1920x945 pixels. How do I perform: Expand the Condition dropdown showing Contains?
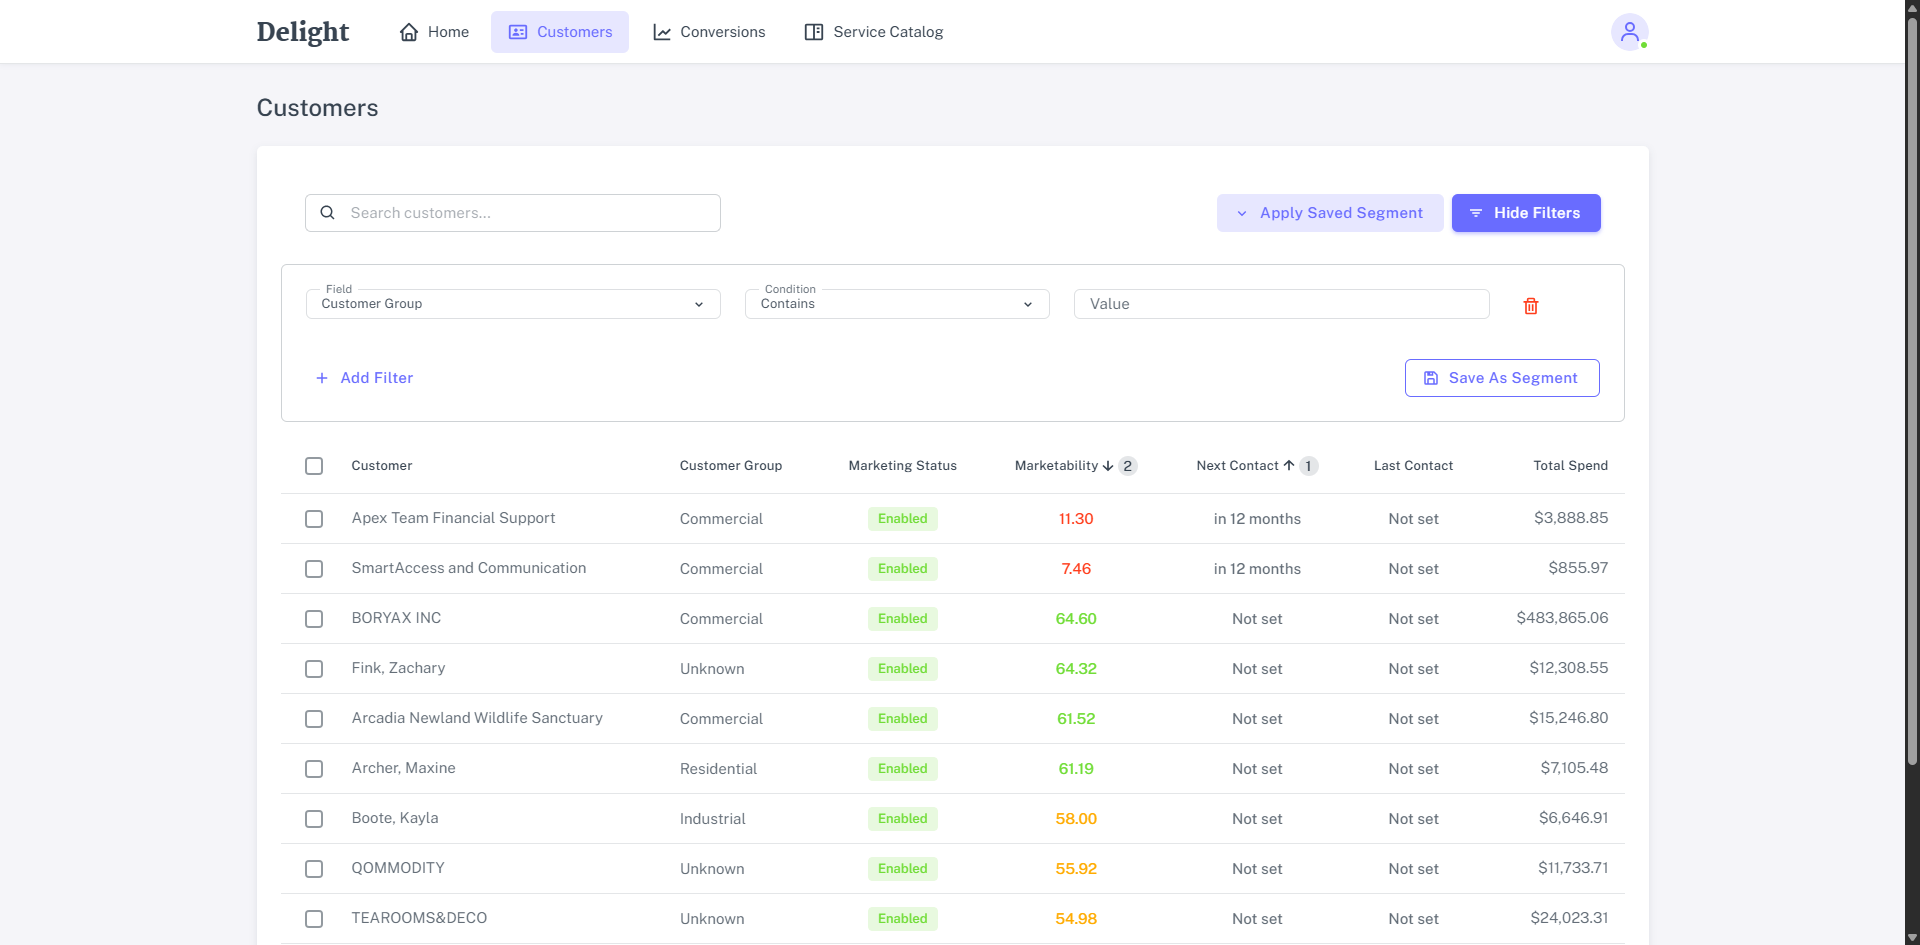tap(896, 304)
